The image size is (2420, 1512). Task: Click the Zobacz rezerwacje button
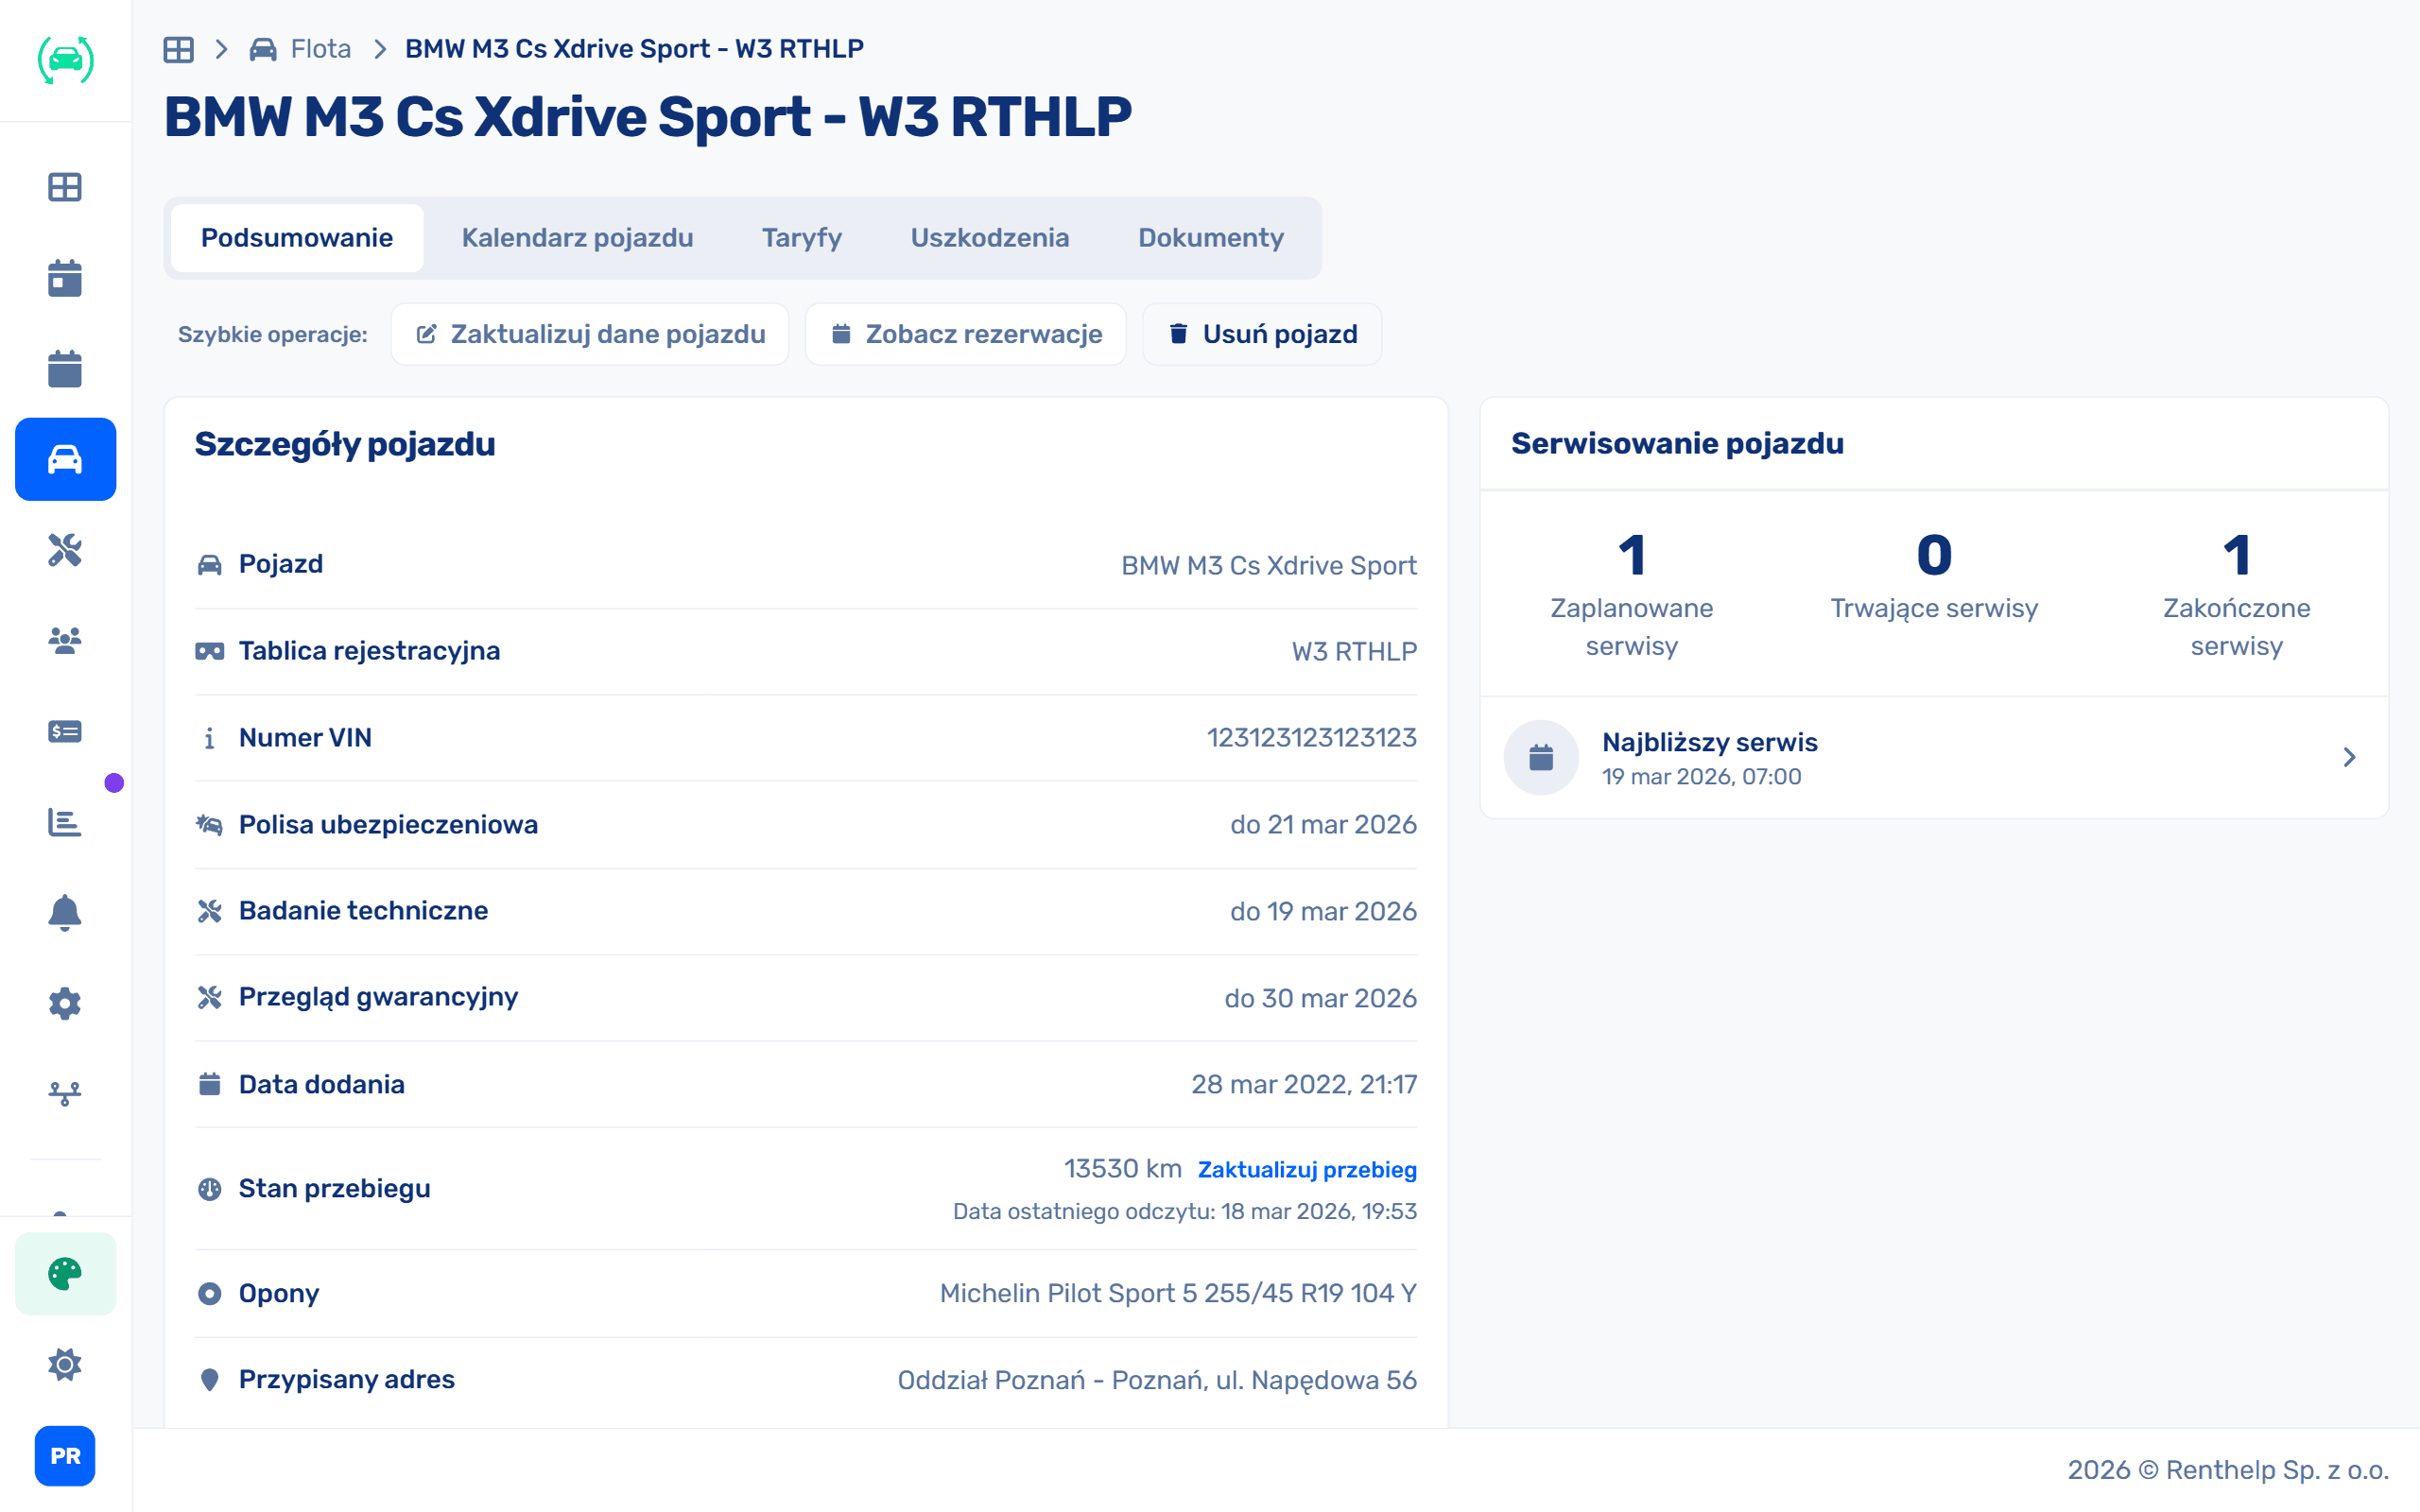click(x=966, y=334)
